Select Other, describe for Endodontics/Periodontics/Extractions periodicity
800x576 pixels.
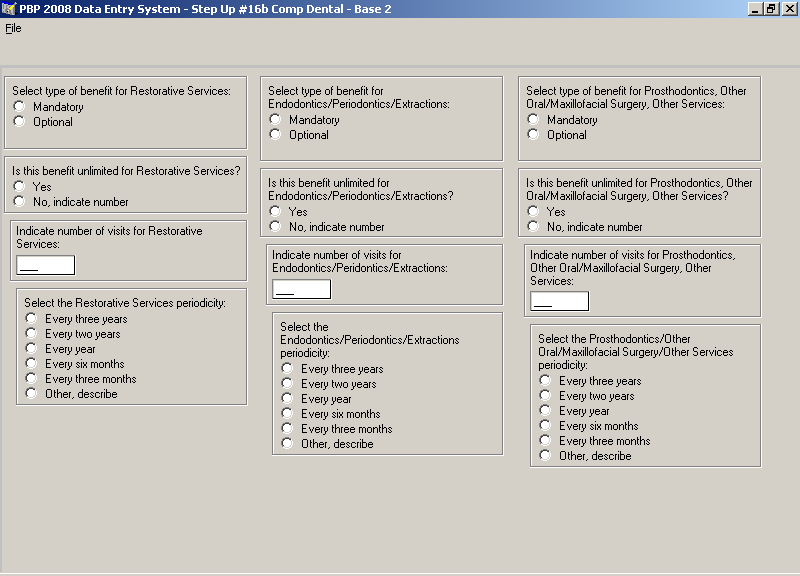(288, 443)
